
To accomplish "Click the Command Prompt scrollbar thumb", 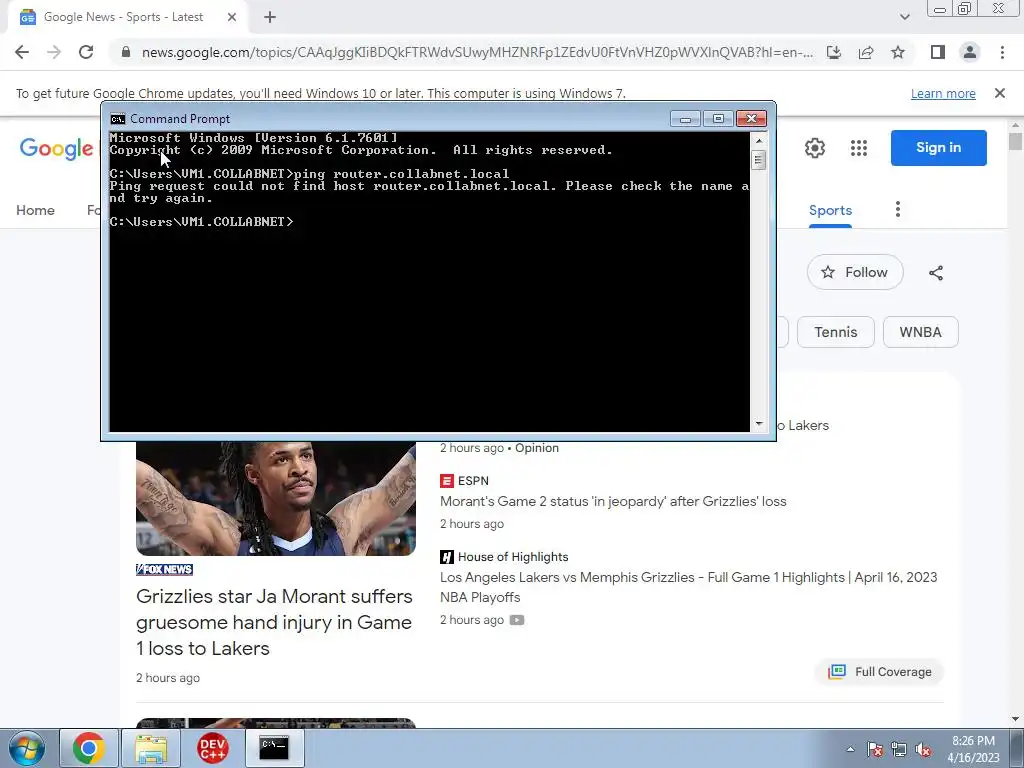I will pyautogui.click(x=758, y=160).
